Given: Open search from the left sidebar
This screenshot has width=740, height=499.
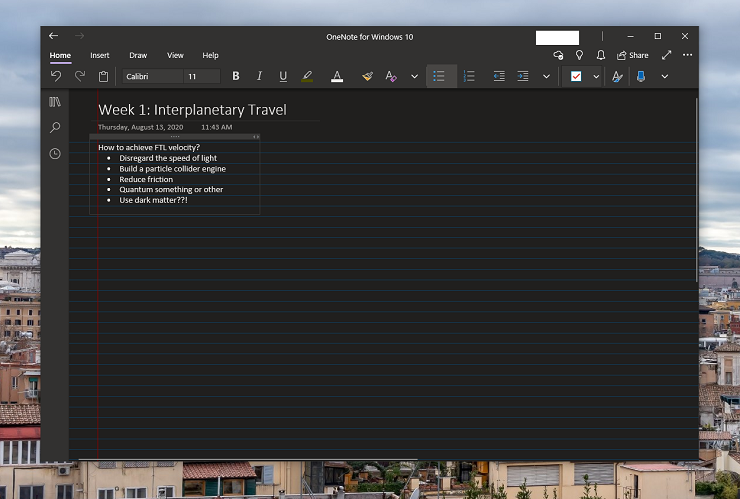Looking at the screenshot, I should (x=55, y=128).
